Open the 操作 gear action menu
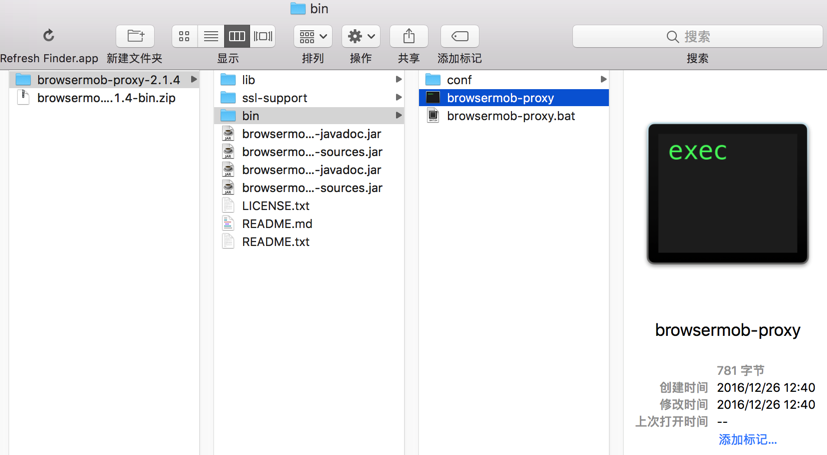The width and height of the screenshot is (827, 455). click(361, 36)
